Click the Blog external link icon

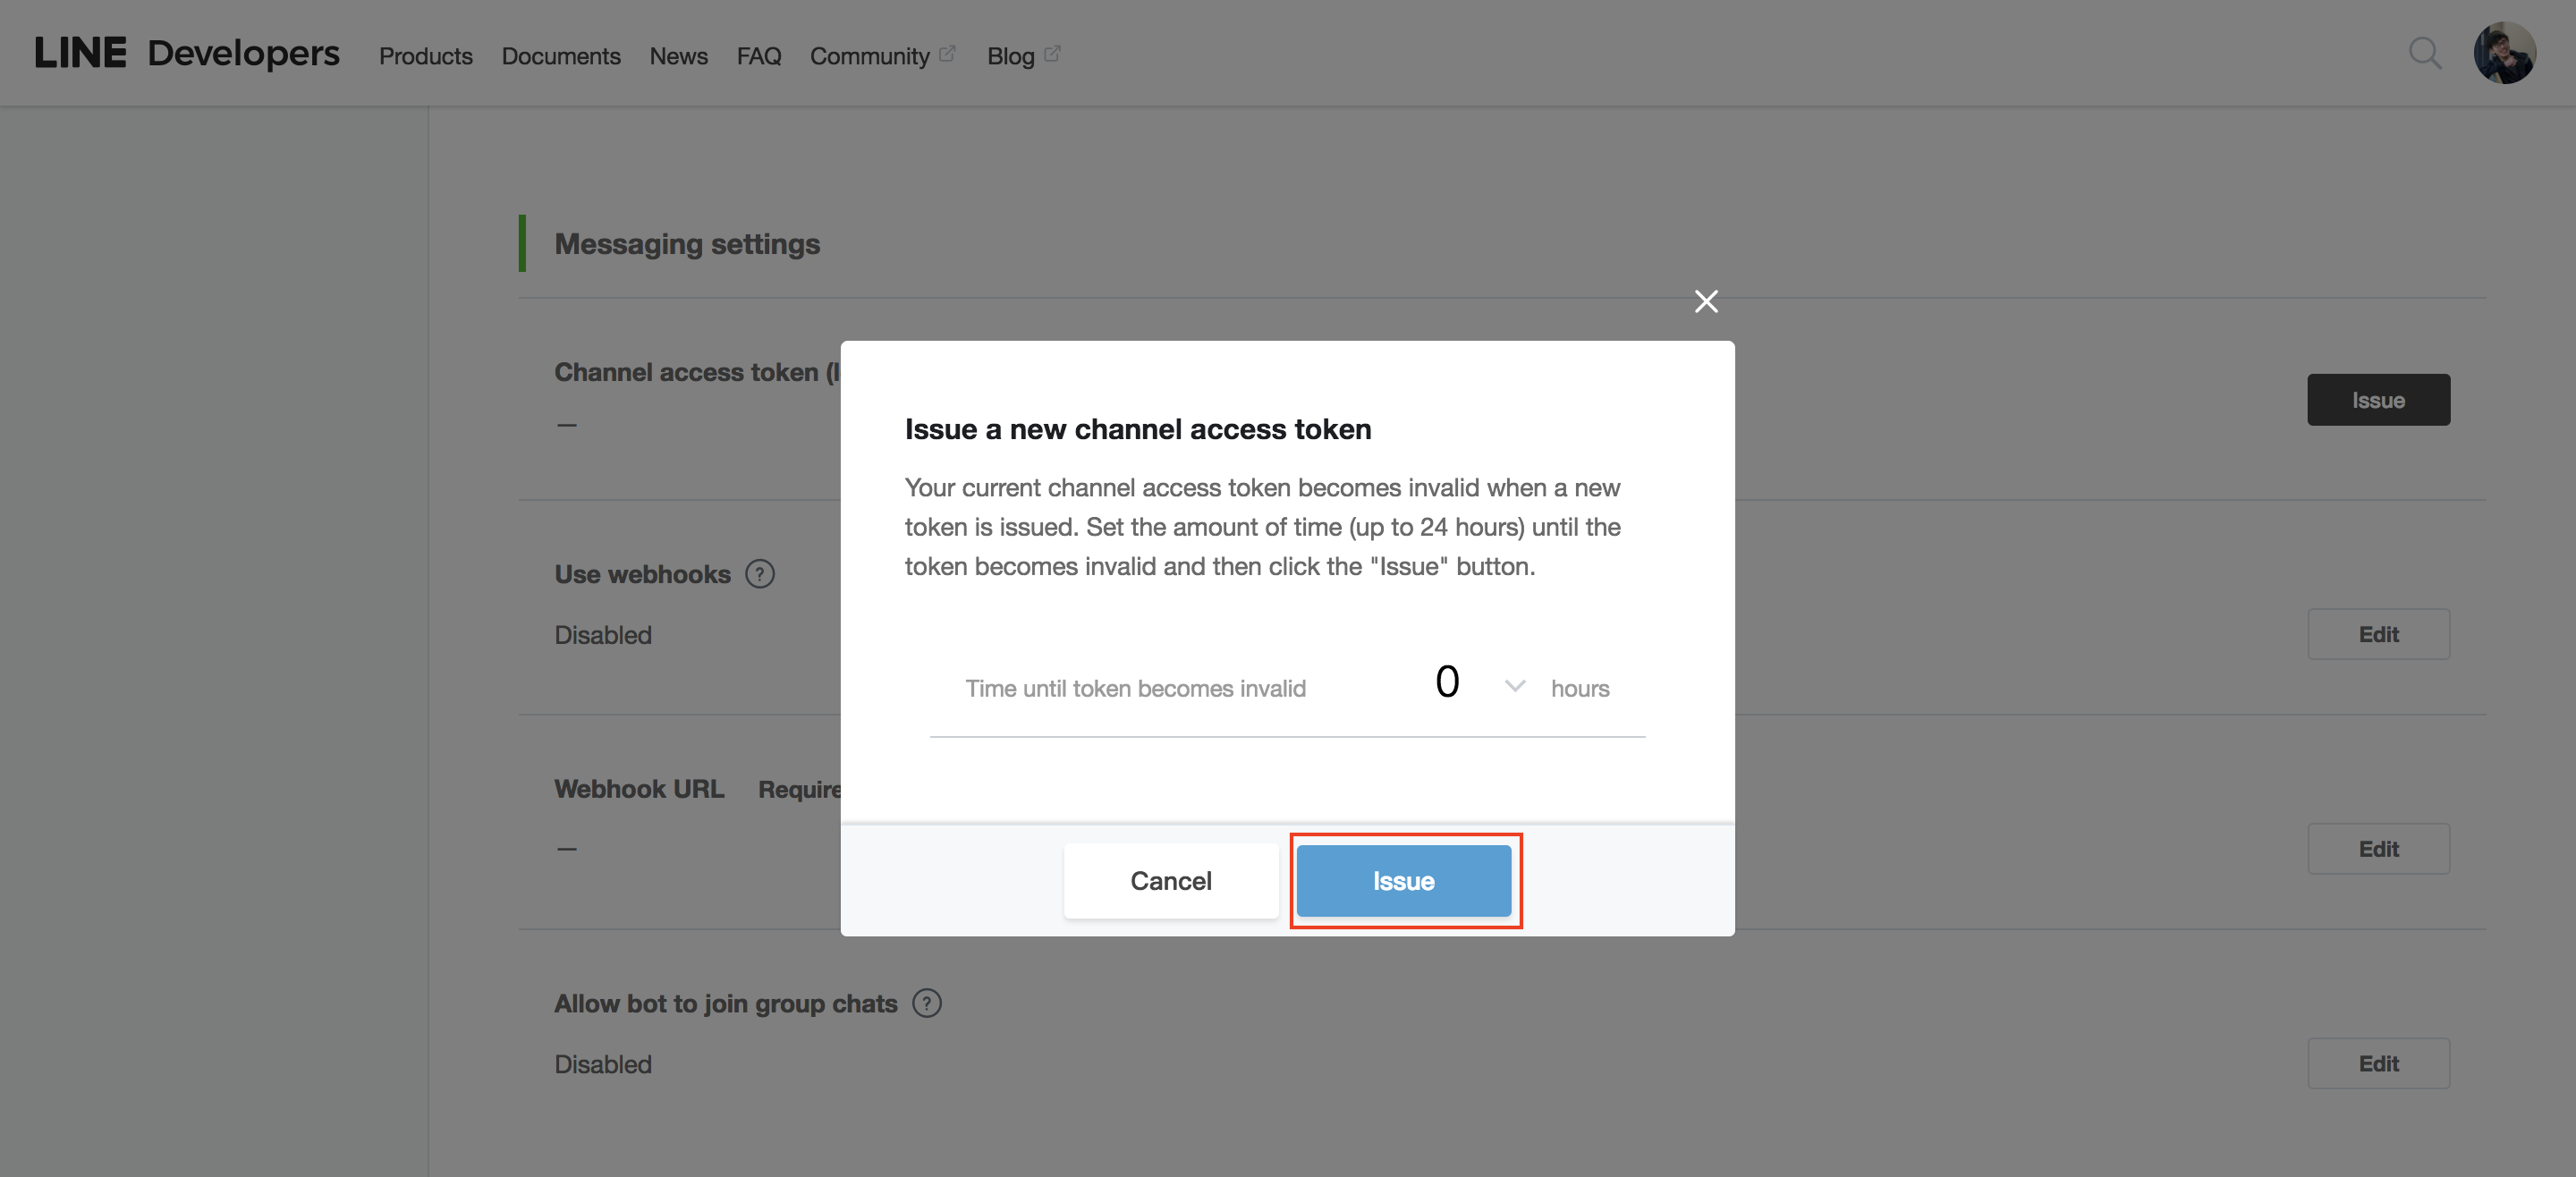pos(1052,54)
